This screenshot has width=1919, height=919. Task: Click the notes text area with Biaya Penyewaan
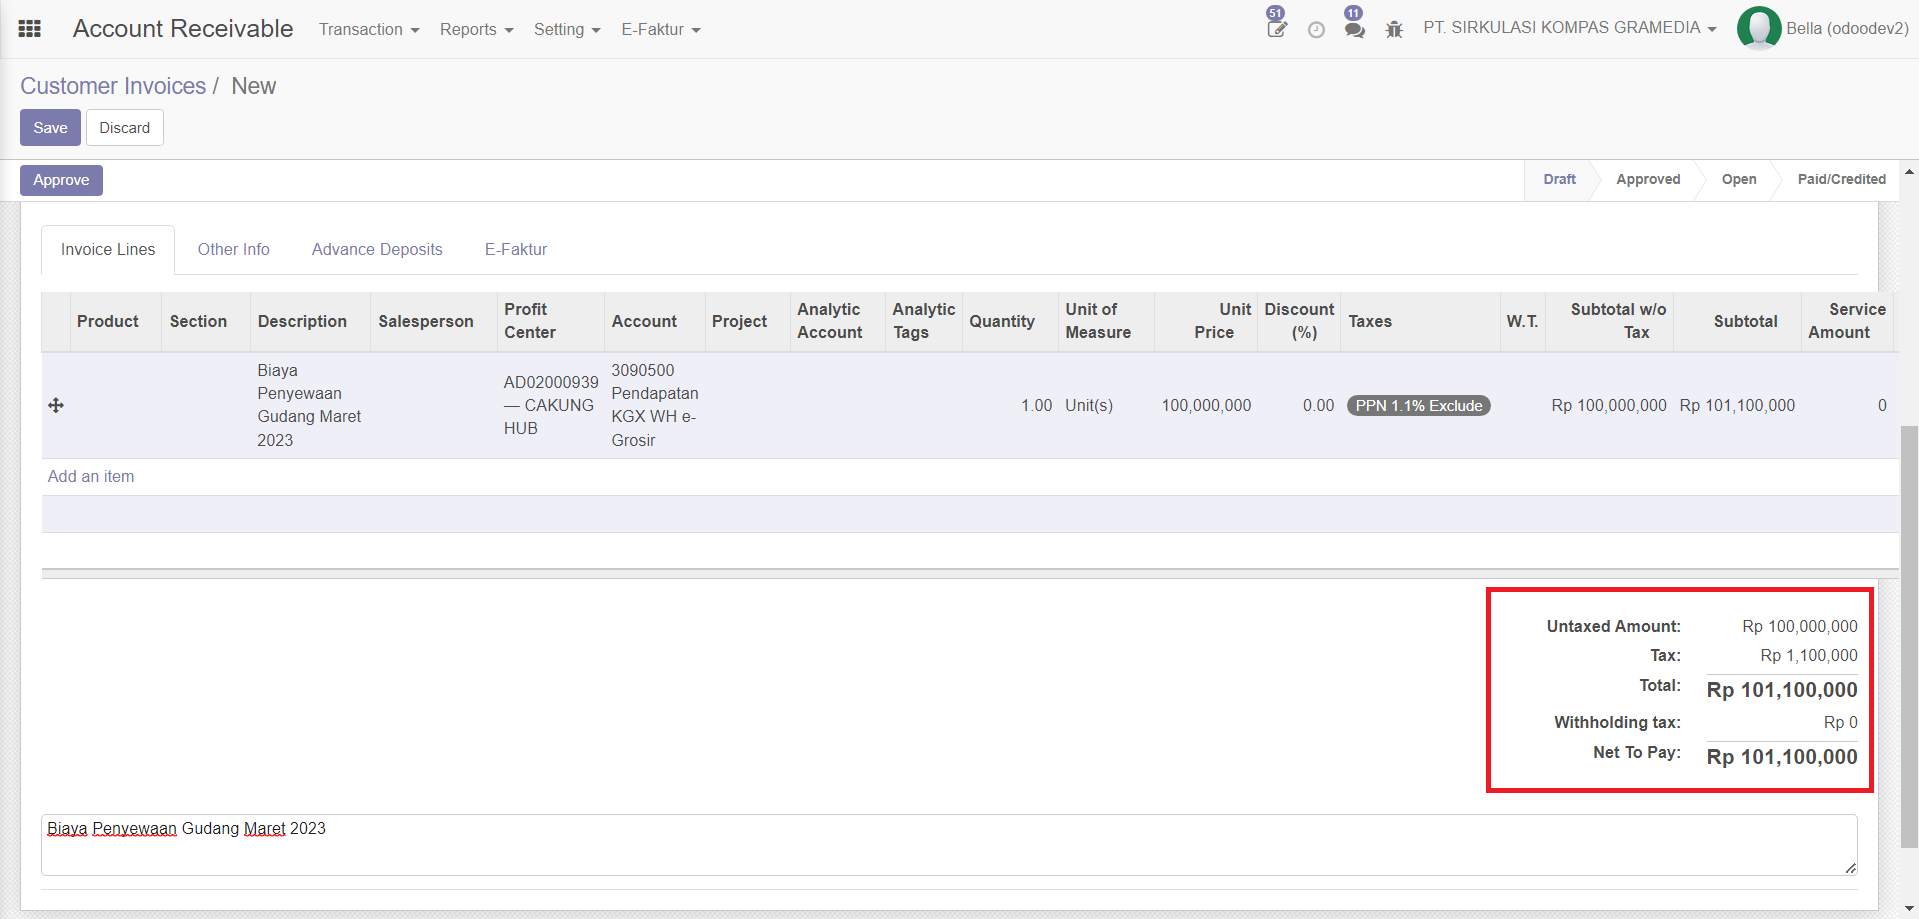coord(949,845)
